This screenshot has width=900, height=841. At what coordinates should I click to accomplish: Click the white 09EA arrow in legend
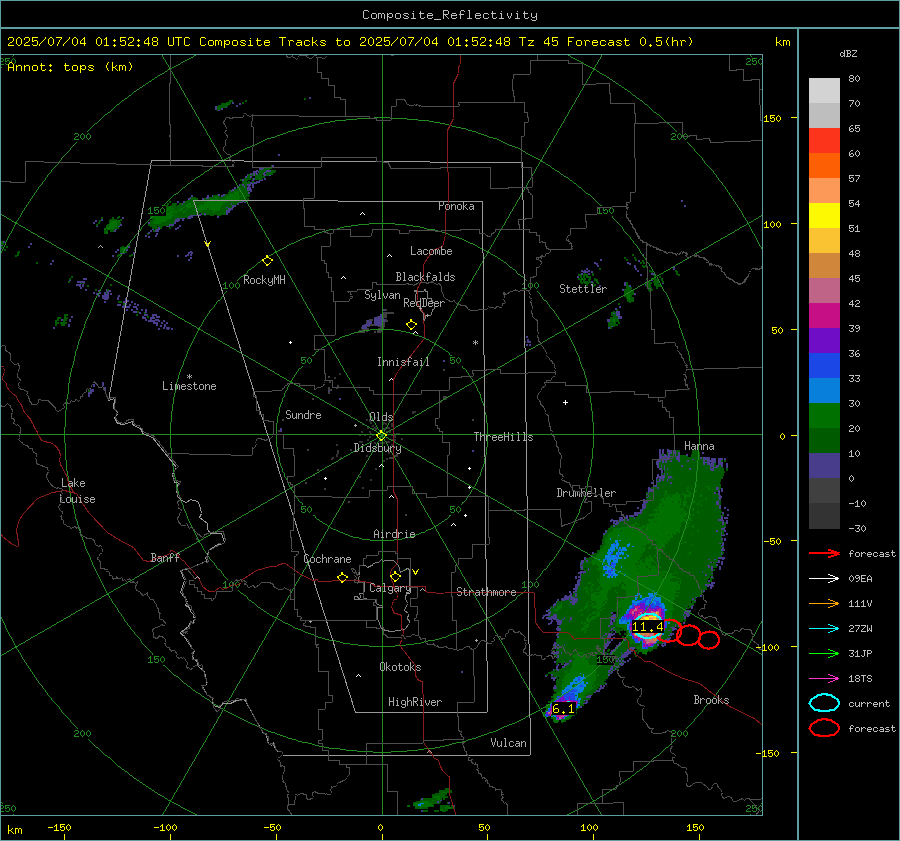click(824, 579)
